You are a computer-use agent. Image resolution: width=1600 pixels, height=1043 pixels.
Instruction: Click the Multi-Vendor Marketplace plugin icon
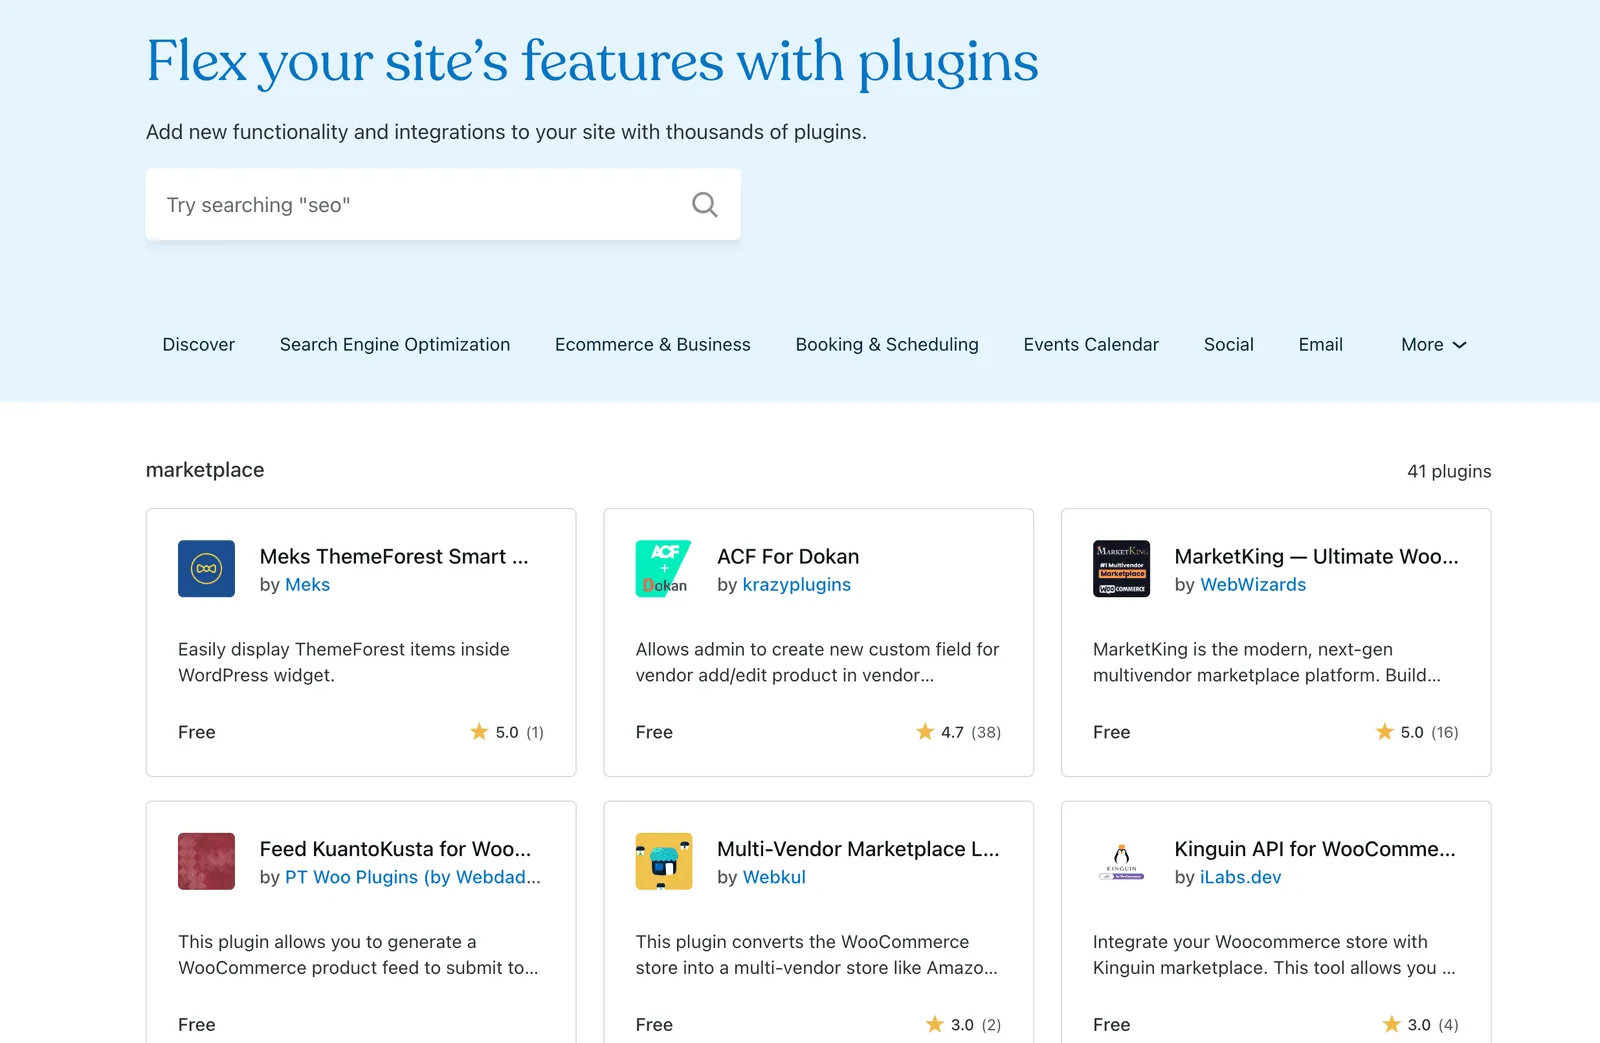[x=664, y=861]
